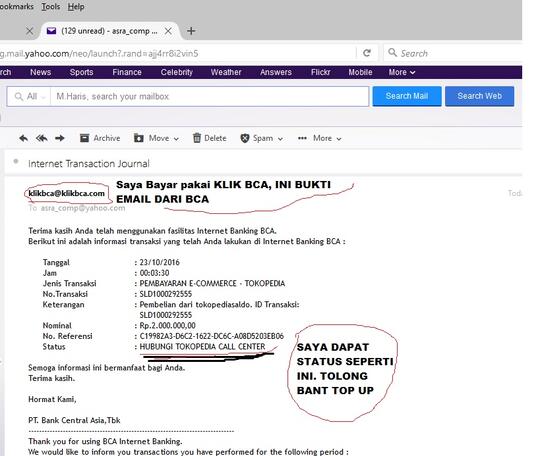The image size is (540, 456).
Task: Click the Internet Transaction Journal subject
Action: pos(89,164)
